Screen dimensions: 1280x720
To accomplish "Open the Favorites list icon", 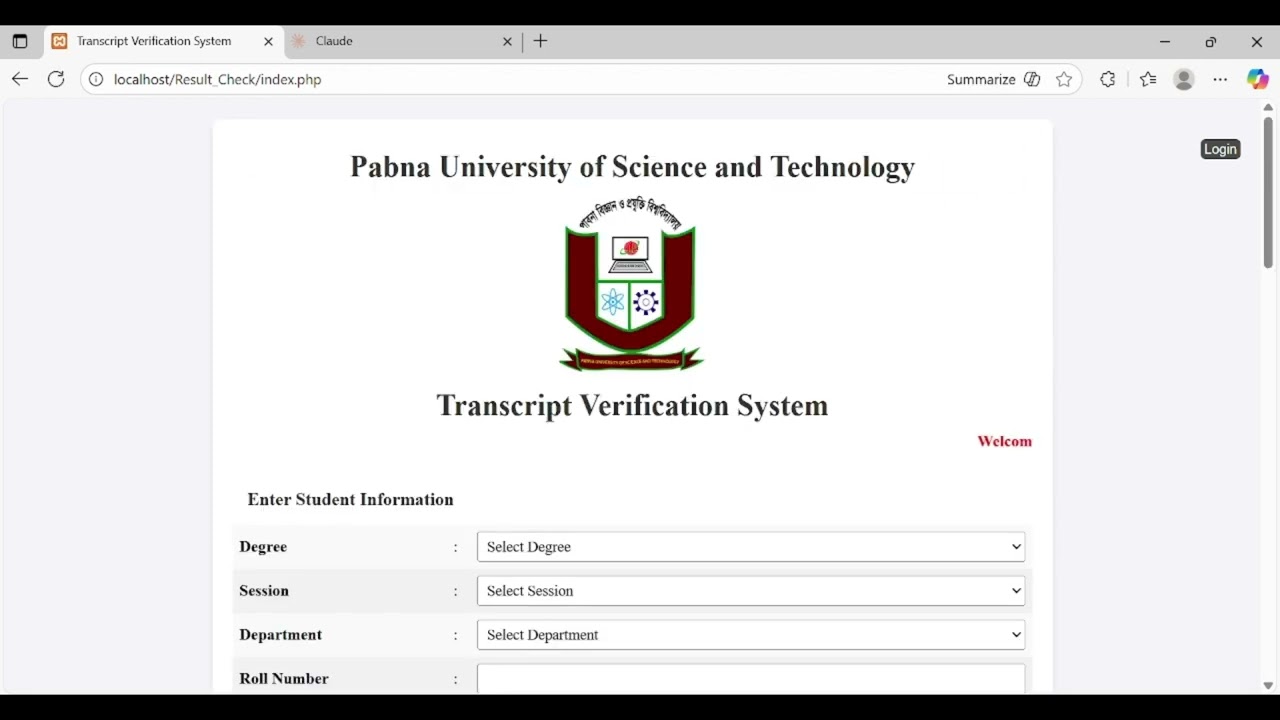I will coord(1148,79).
